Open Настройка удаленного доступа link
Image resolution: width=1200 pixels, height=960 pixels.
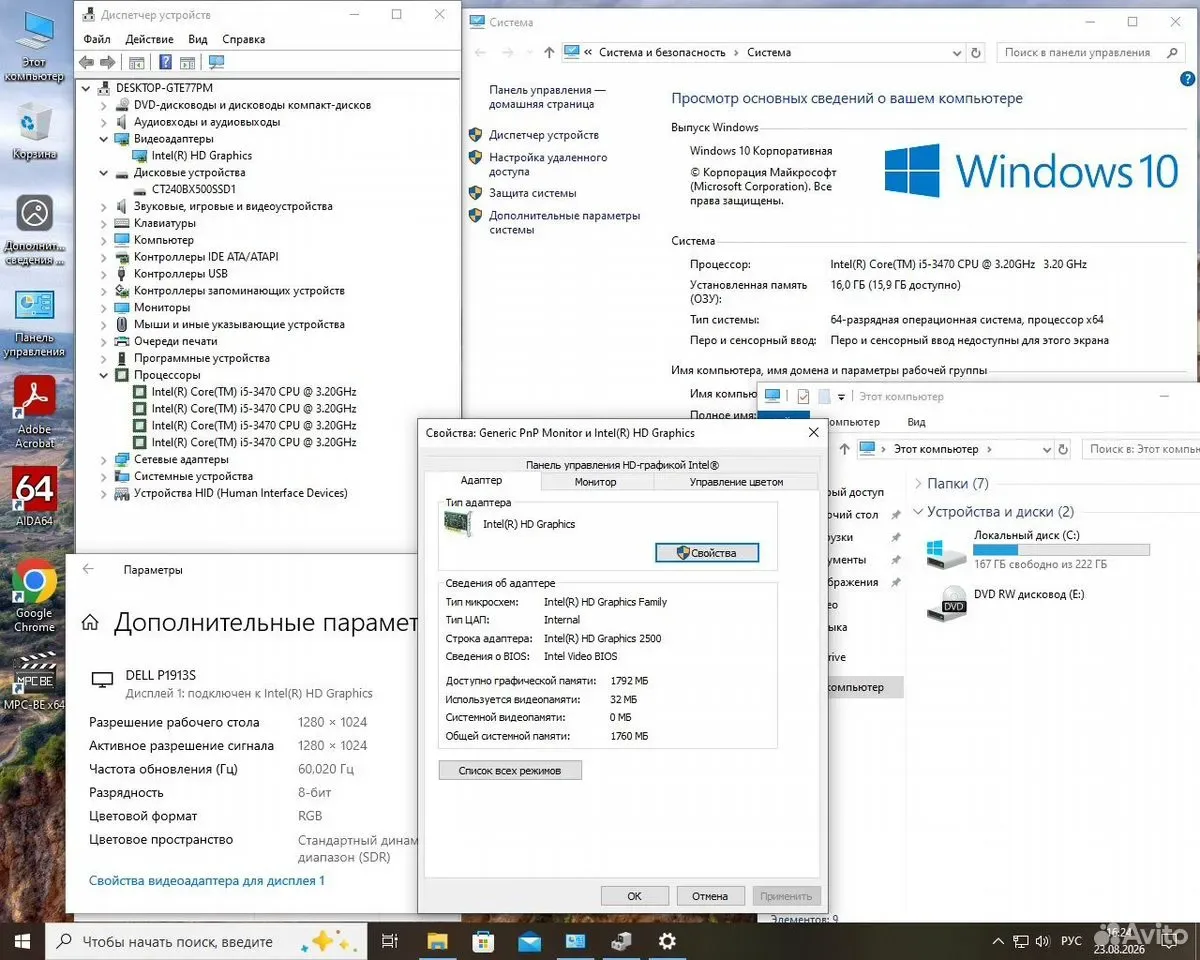point(548,164)
